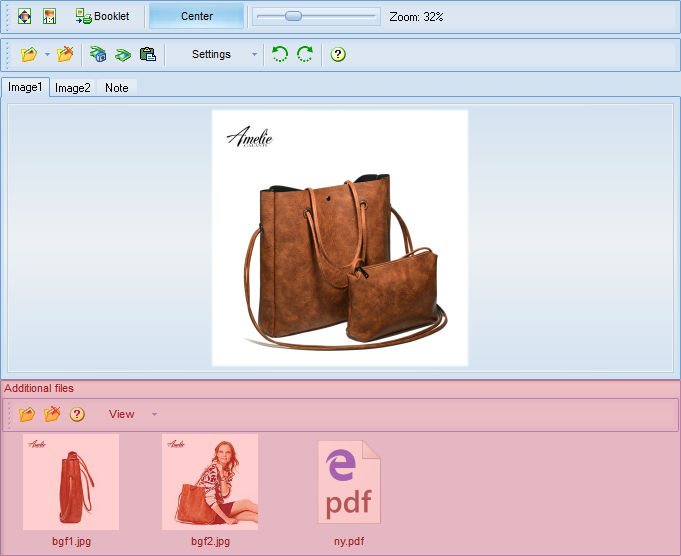Open the Booklet view
681x556 pixels.
[102, 17]
